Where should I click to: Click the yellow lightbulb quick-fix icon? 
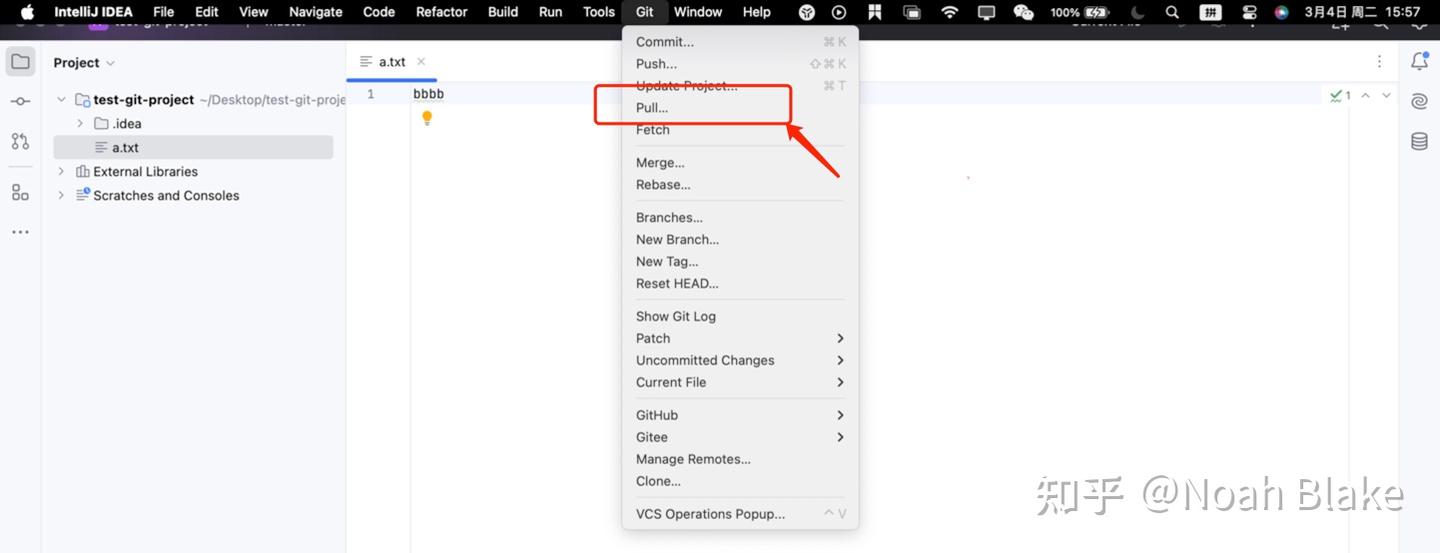click(x=427, y=118)
